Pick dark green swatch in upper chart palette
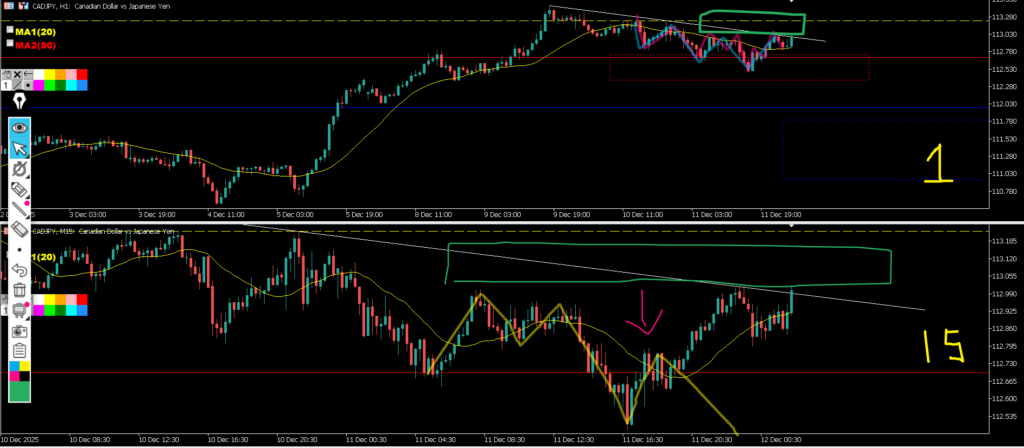1024x448 pixels. pos(61,86)
